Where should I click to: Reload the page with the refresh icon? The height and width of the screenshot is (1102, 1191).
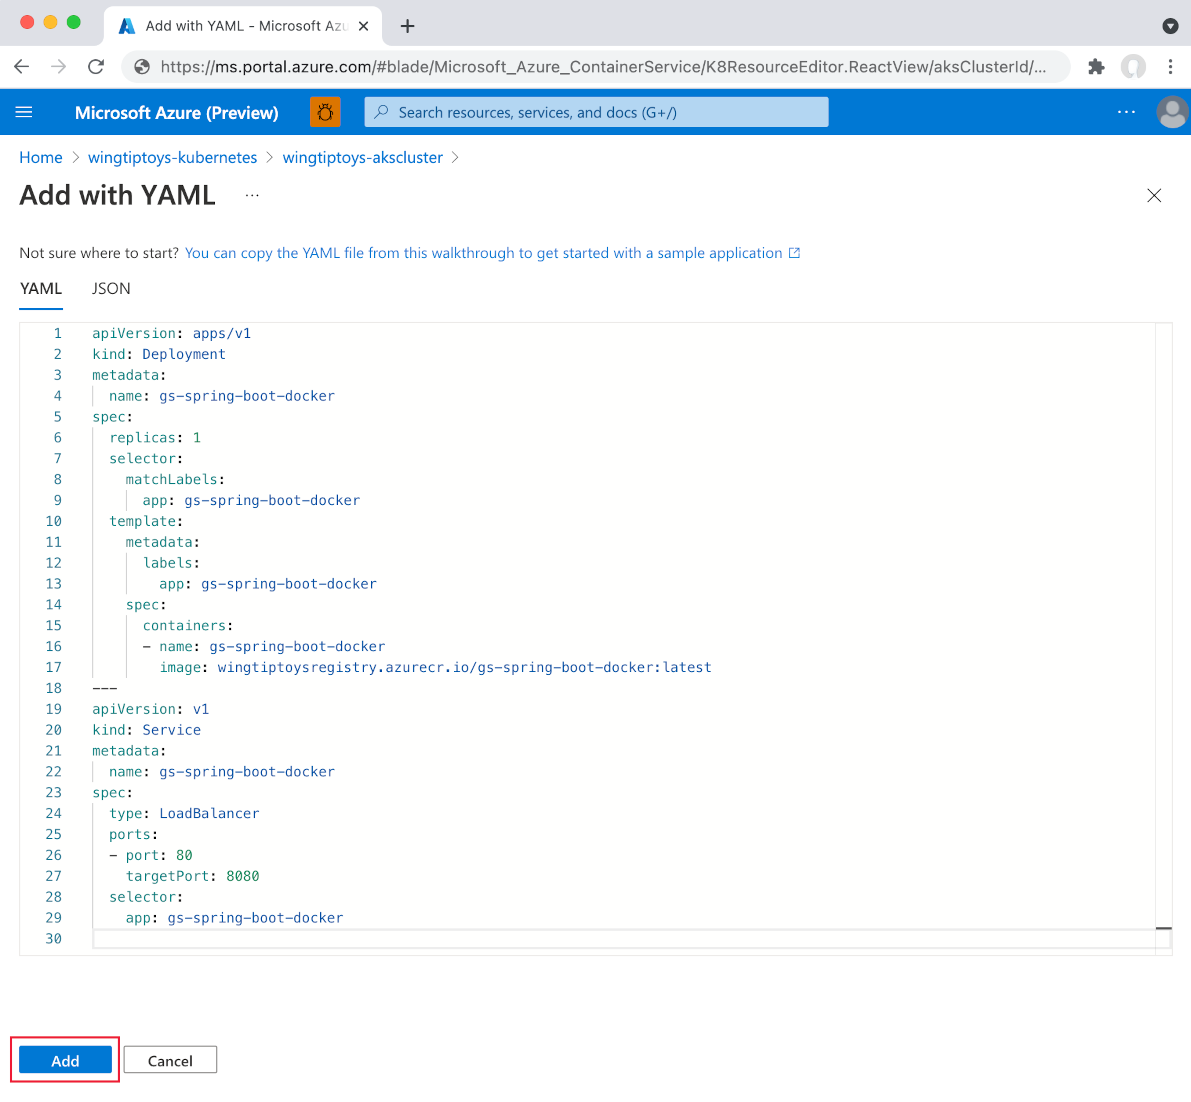point(95,67)
